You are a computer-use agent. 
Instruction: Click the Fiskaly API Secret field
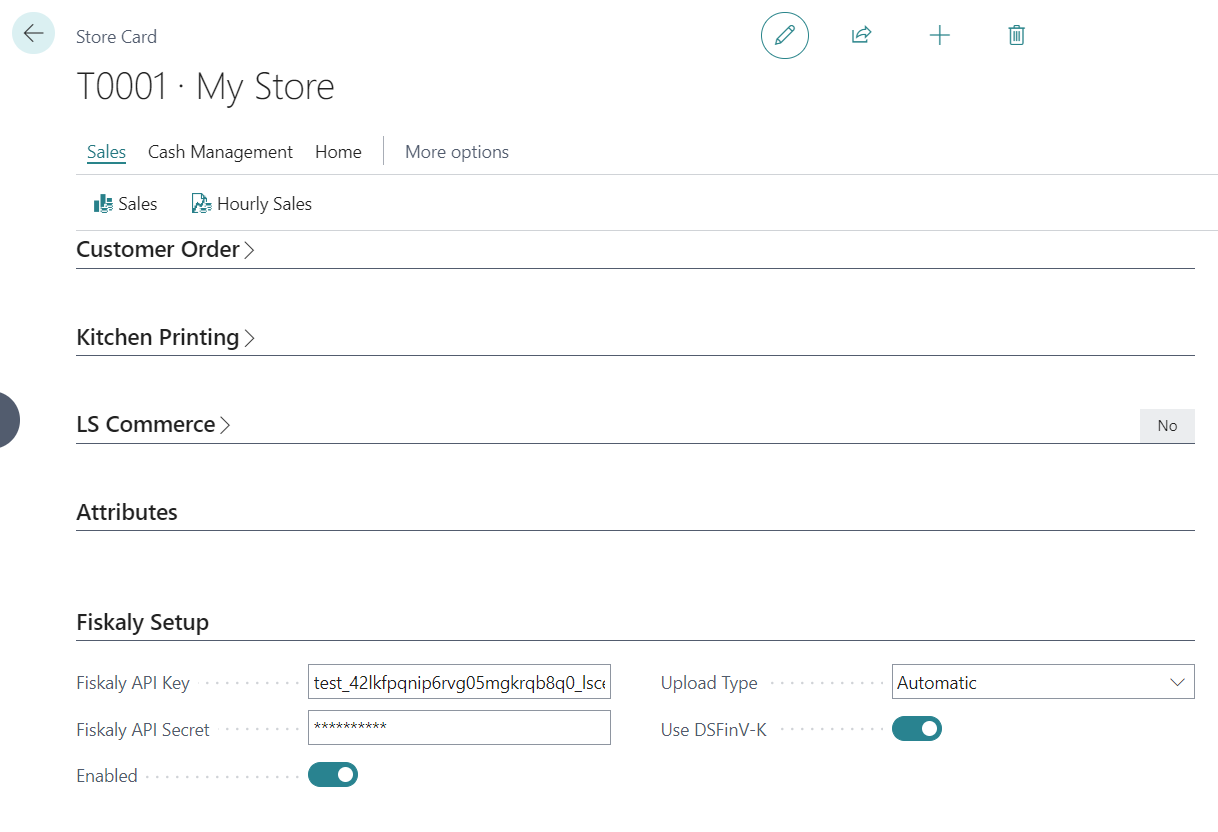[459, 727]
